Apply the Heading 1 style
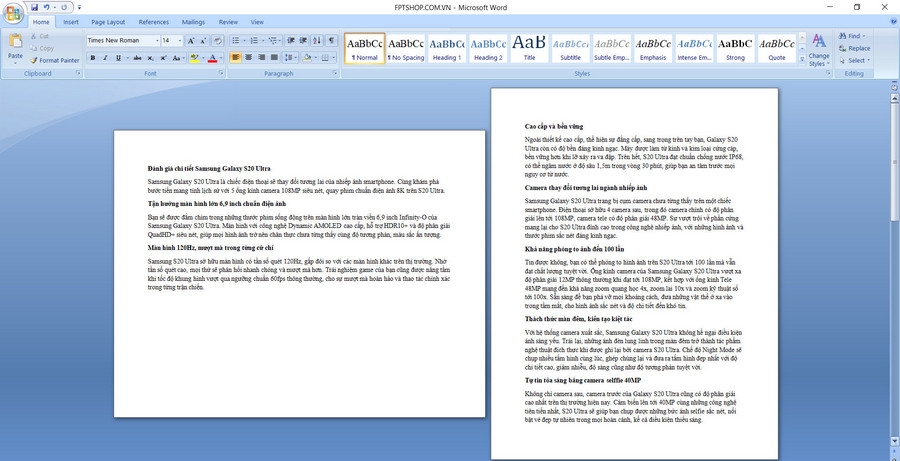Viewport: 900px width, 461px height. coord(447,48)
